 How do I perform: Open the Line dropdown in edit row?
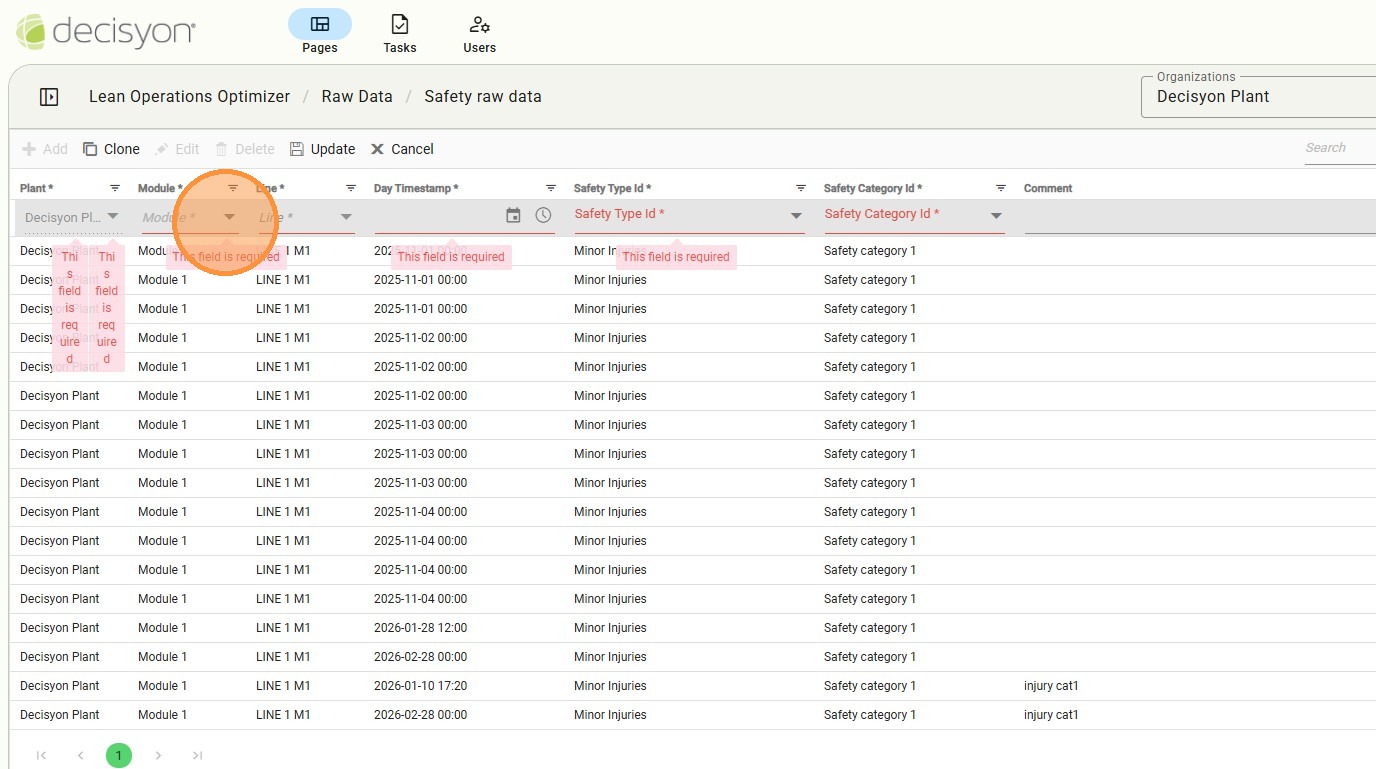tap(346, 217)
